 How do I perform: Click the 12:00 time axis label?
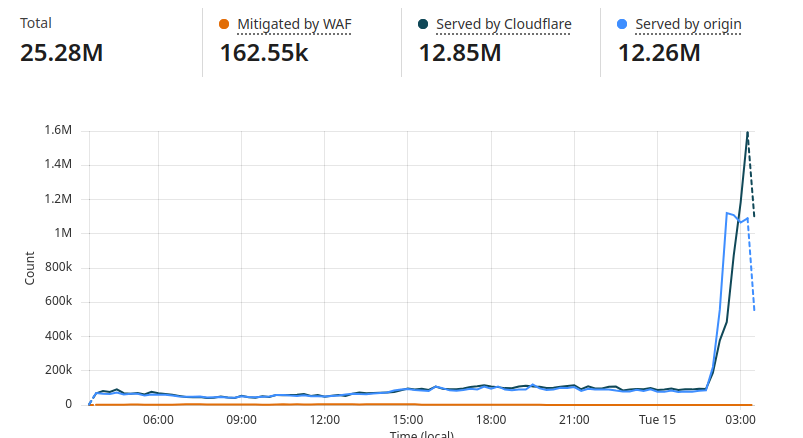point(325,420)
